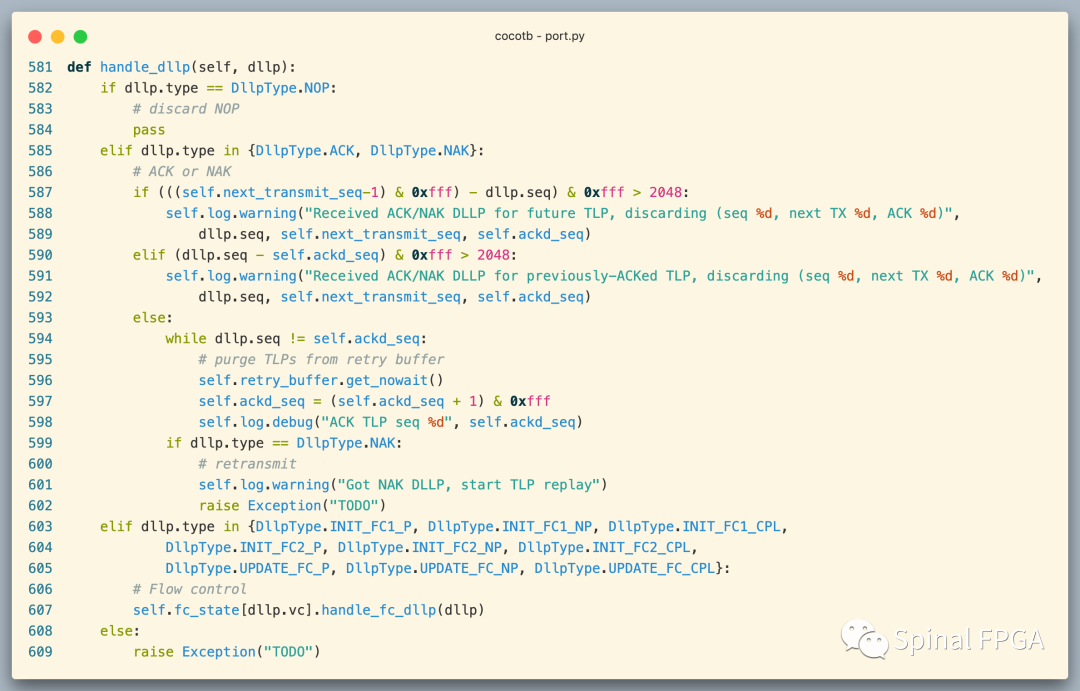Image resolution: width=1080 pixels, height=691 pixels.
Task: Click string 'Got NAK DLLP, start TLP replay'
Action: coord(469,484)
